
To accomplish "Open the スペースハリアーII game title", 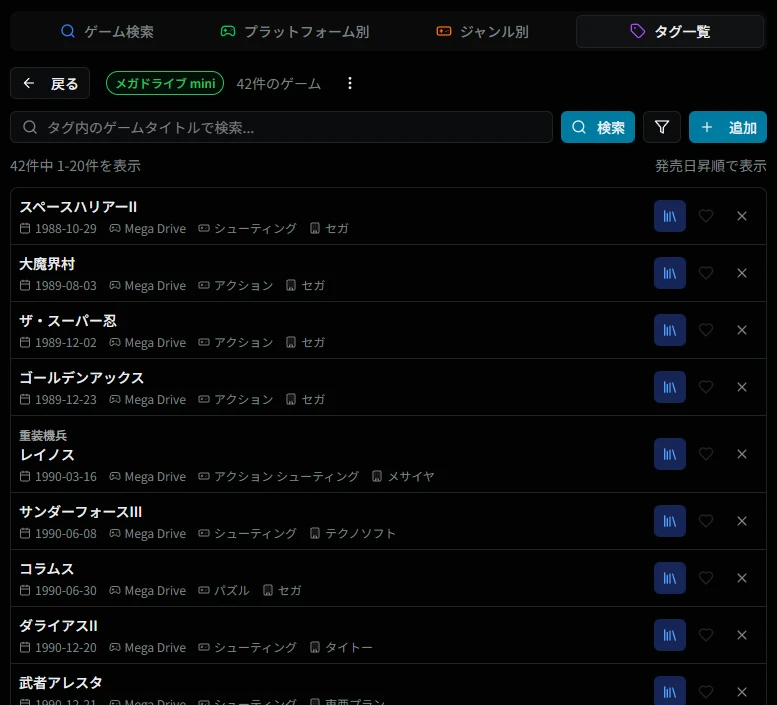I will click(x=78, y=207).
